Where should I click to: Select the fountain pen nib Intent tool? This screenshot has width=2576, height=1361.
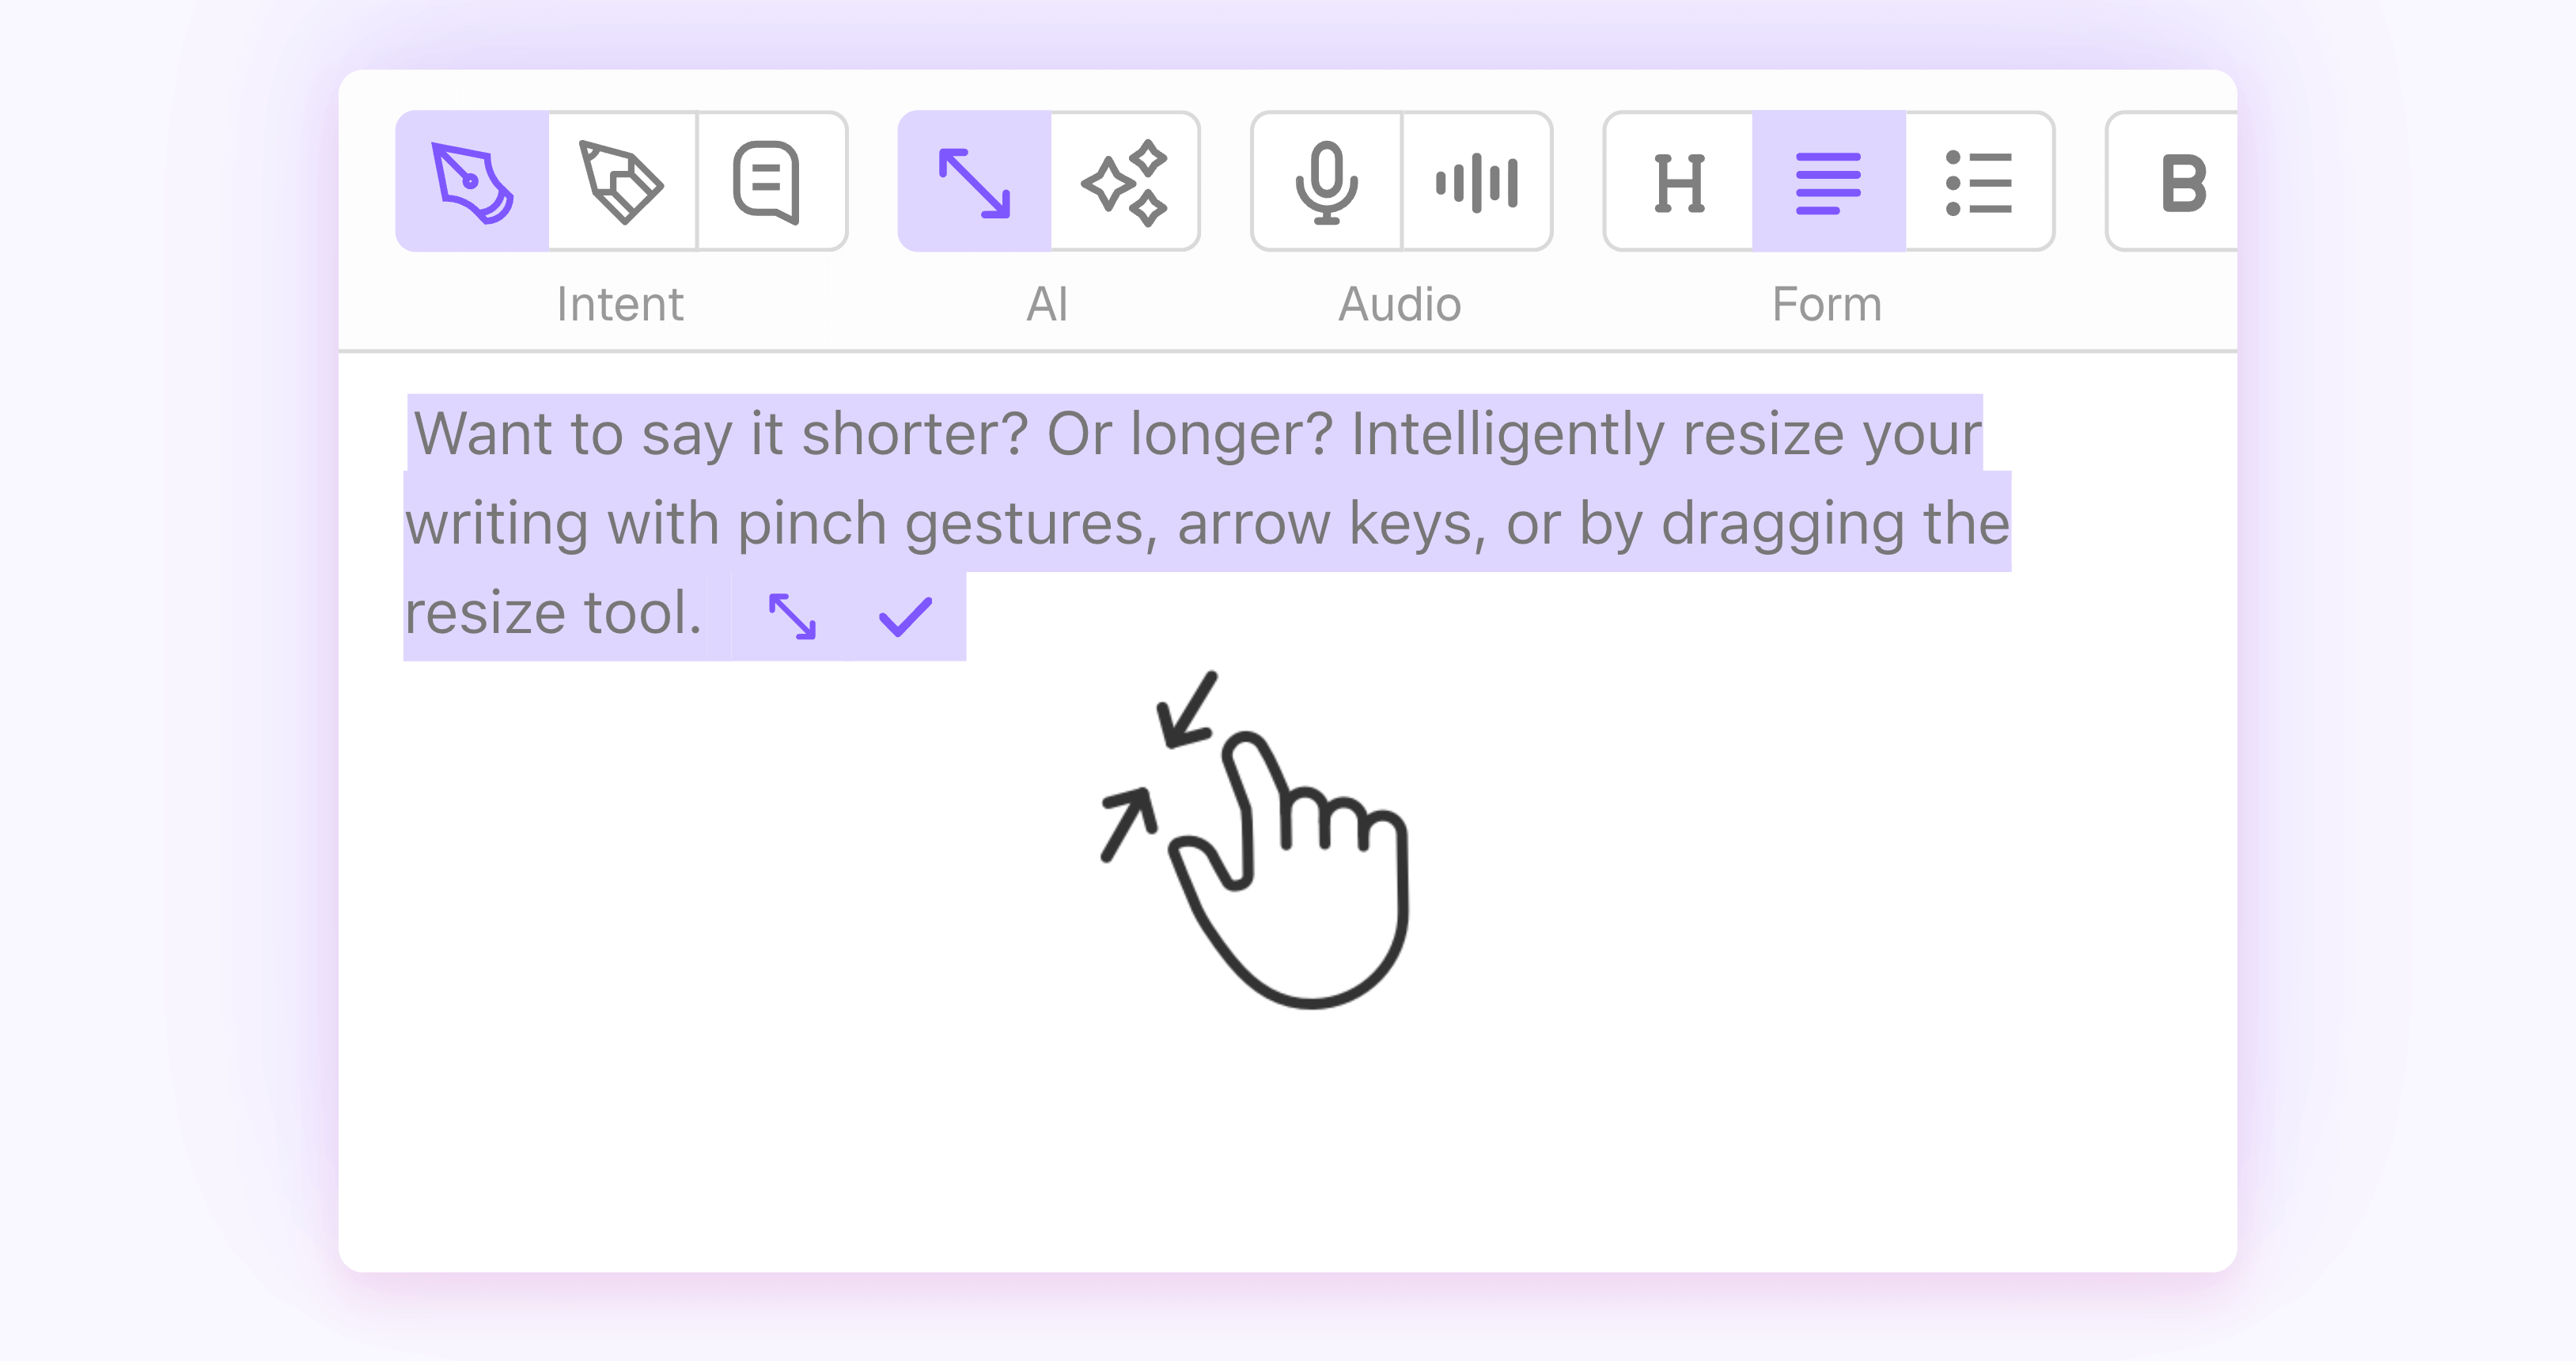pos(472,182)
